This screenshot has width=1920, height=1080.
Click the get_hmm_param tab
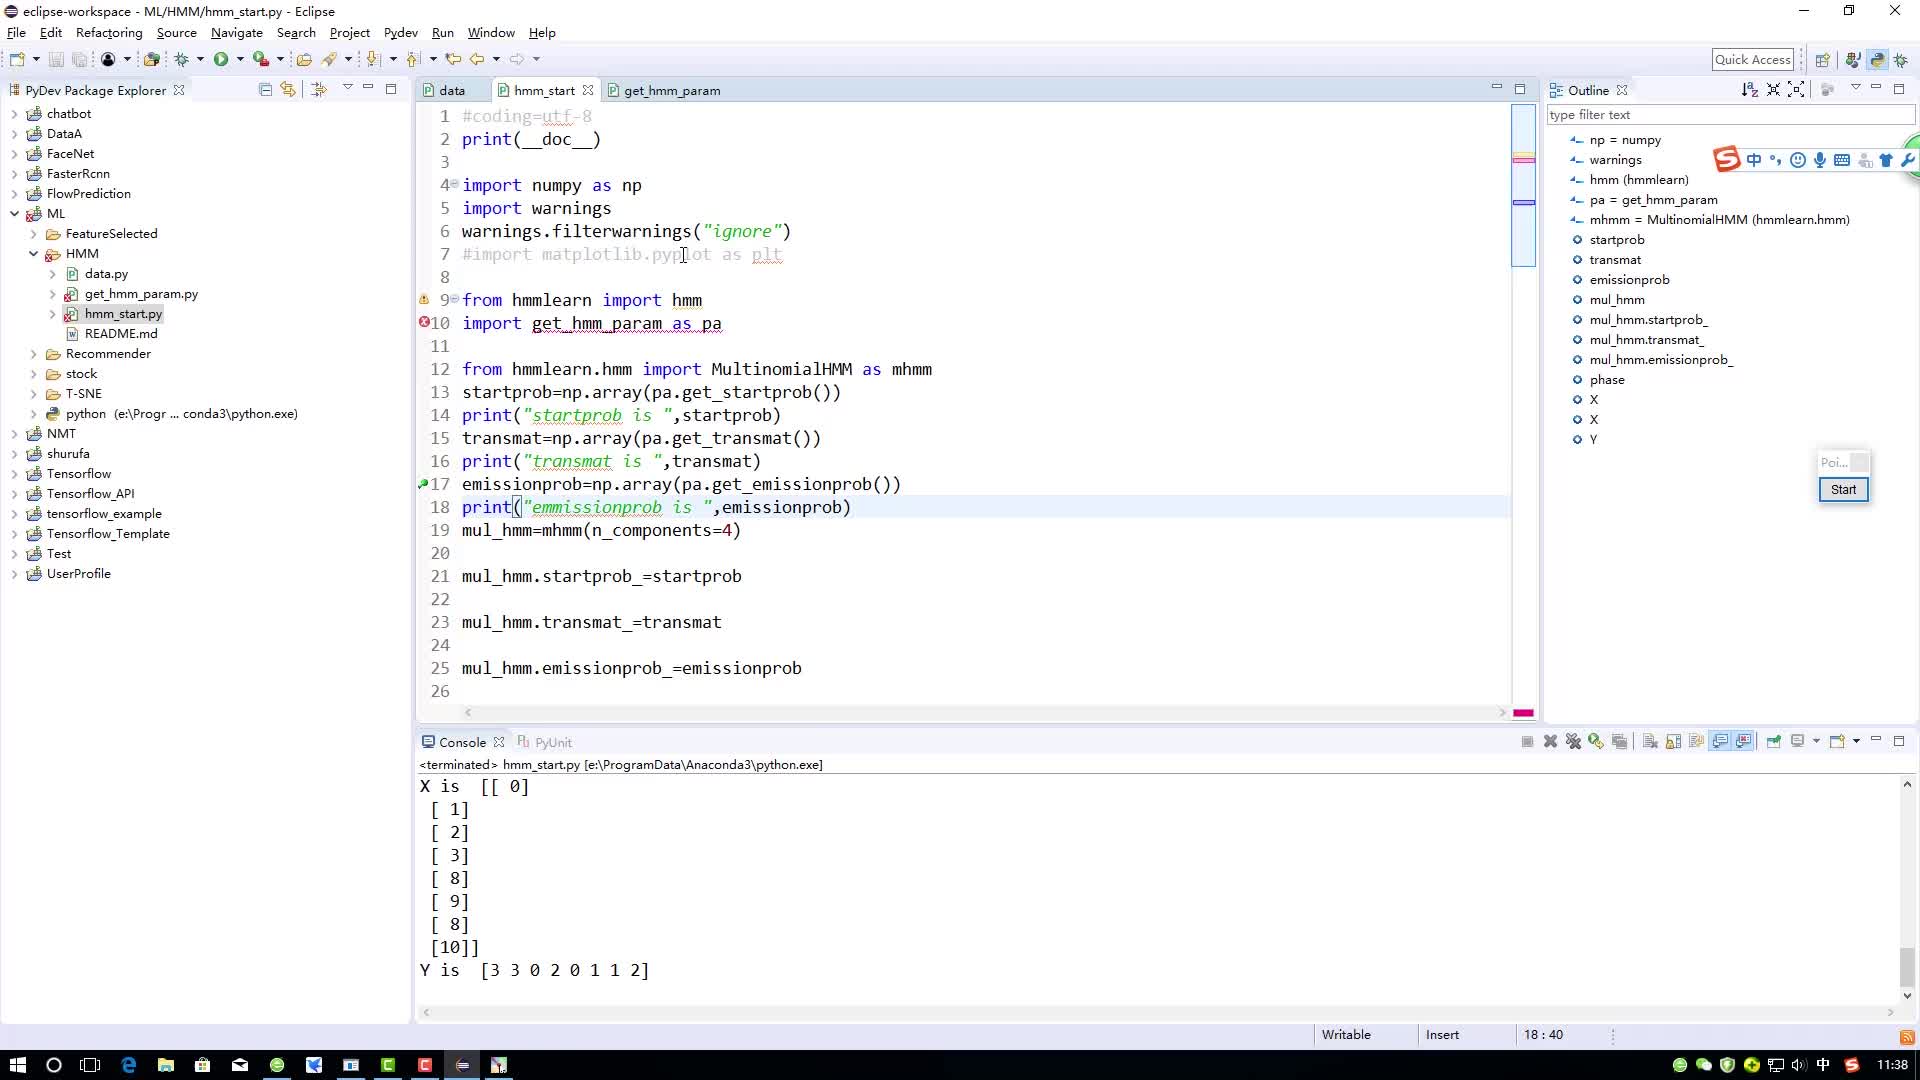click(673, 91)
